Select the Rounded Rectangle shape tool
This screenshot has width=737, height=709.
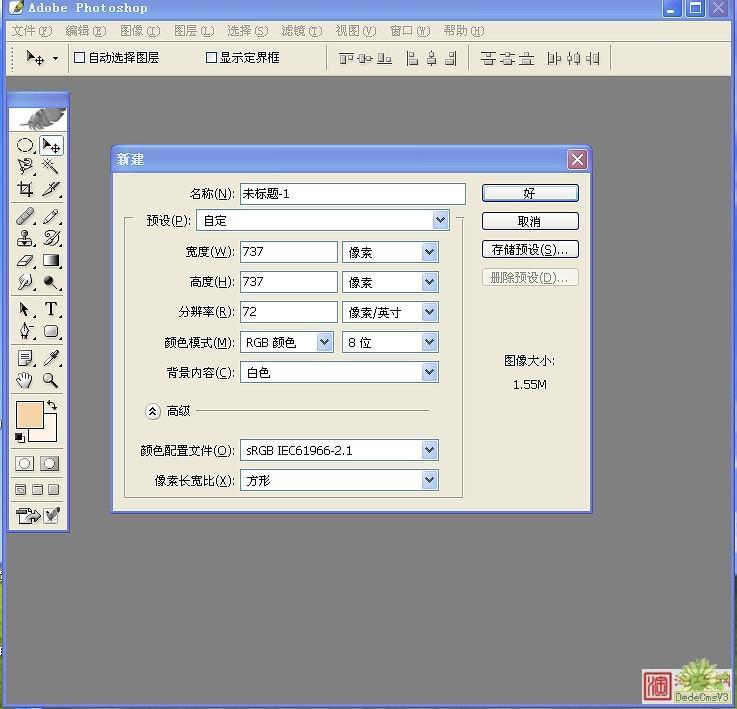point(51,331)
